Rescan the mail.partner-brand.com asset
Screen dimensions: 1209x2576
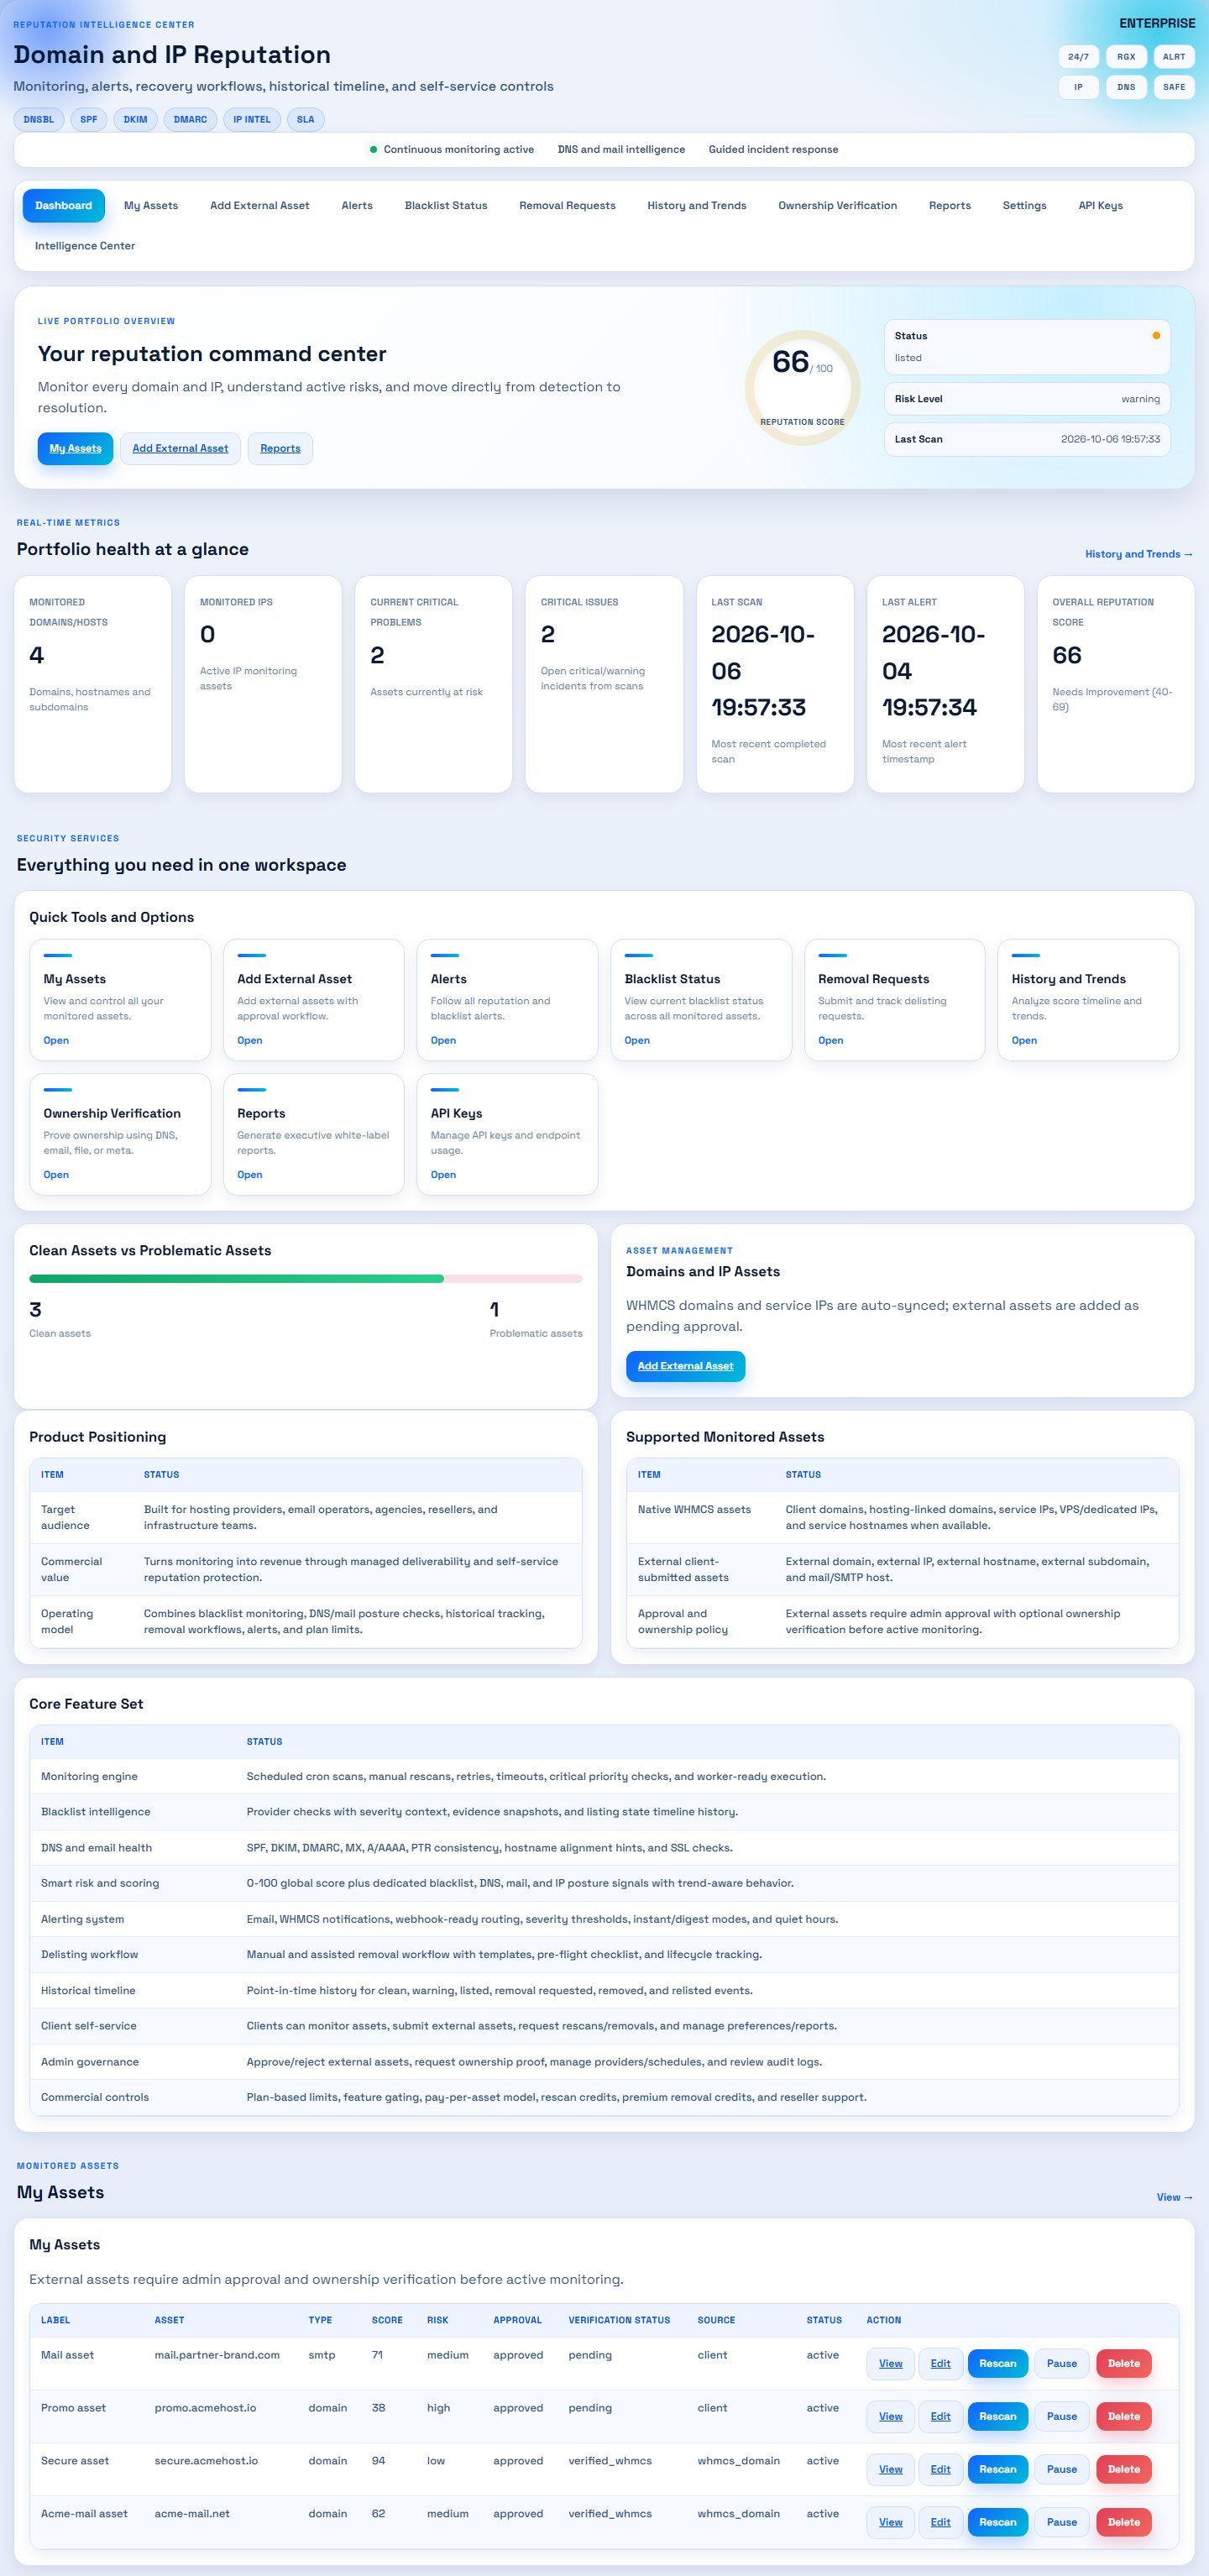coord(997,2364)
